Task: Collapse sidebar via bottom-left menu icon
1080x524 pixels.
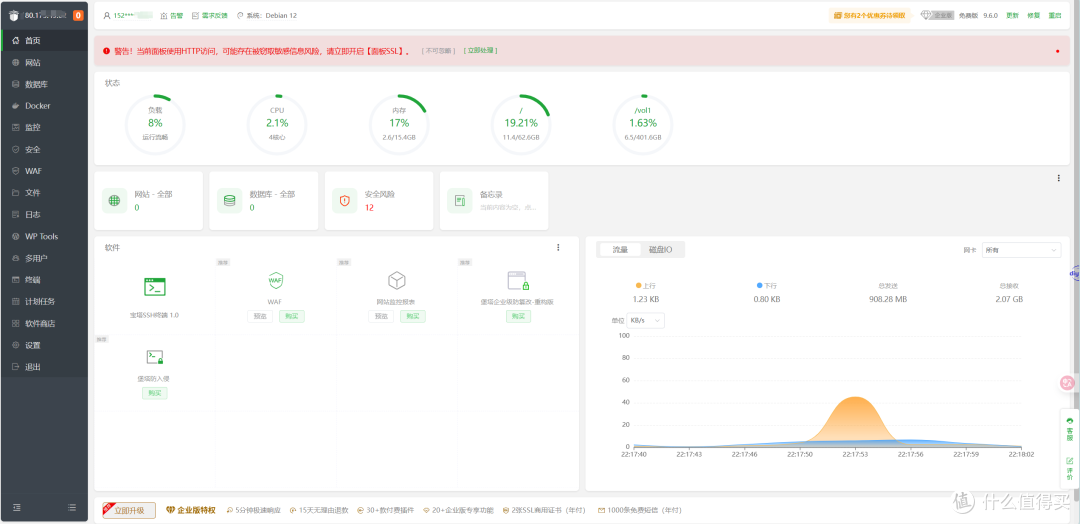Action: click(17, 507)
